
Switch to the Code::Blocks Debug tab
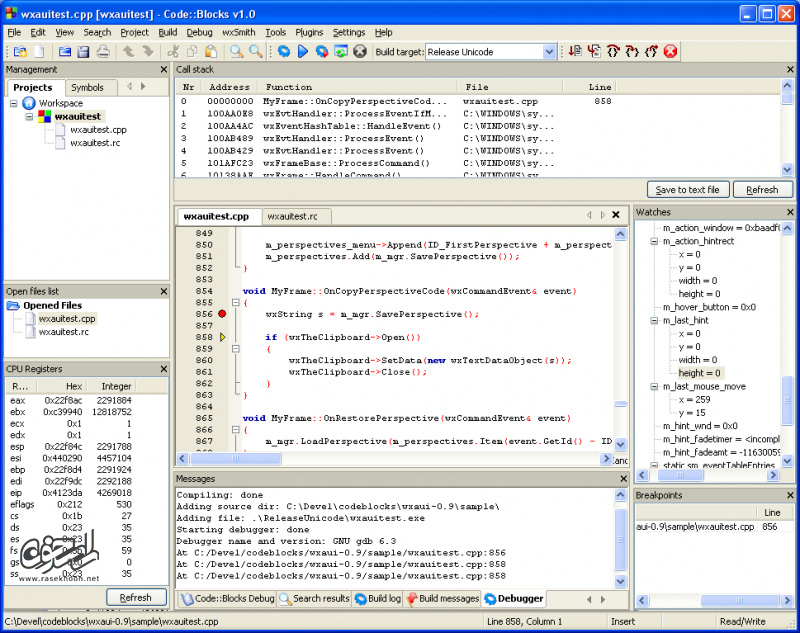(x=228, y=598)
